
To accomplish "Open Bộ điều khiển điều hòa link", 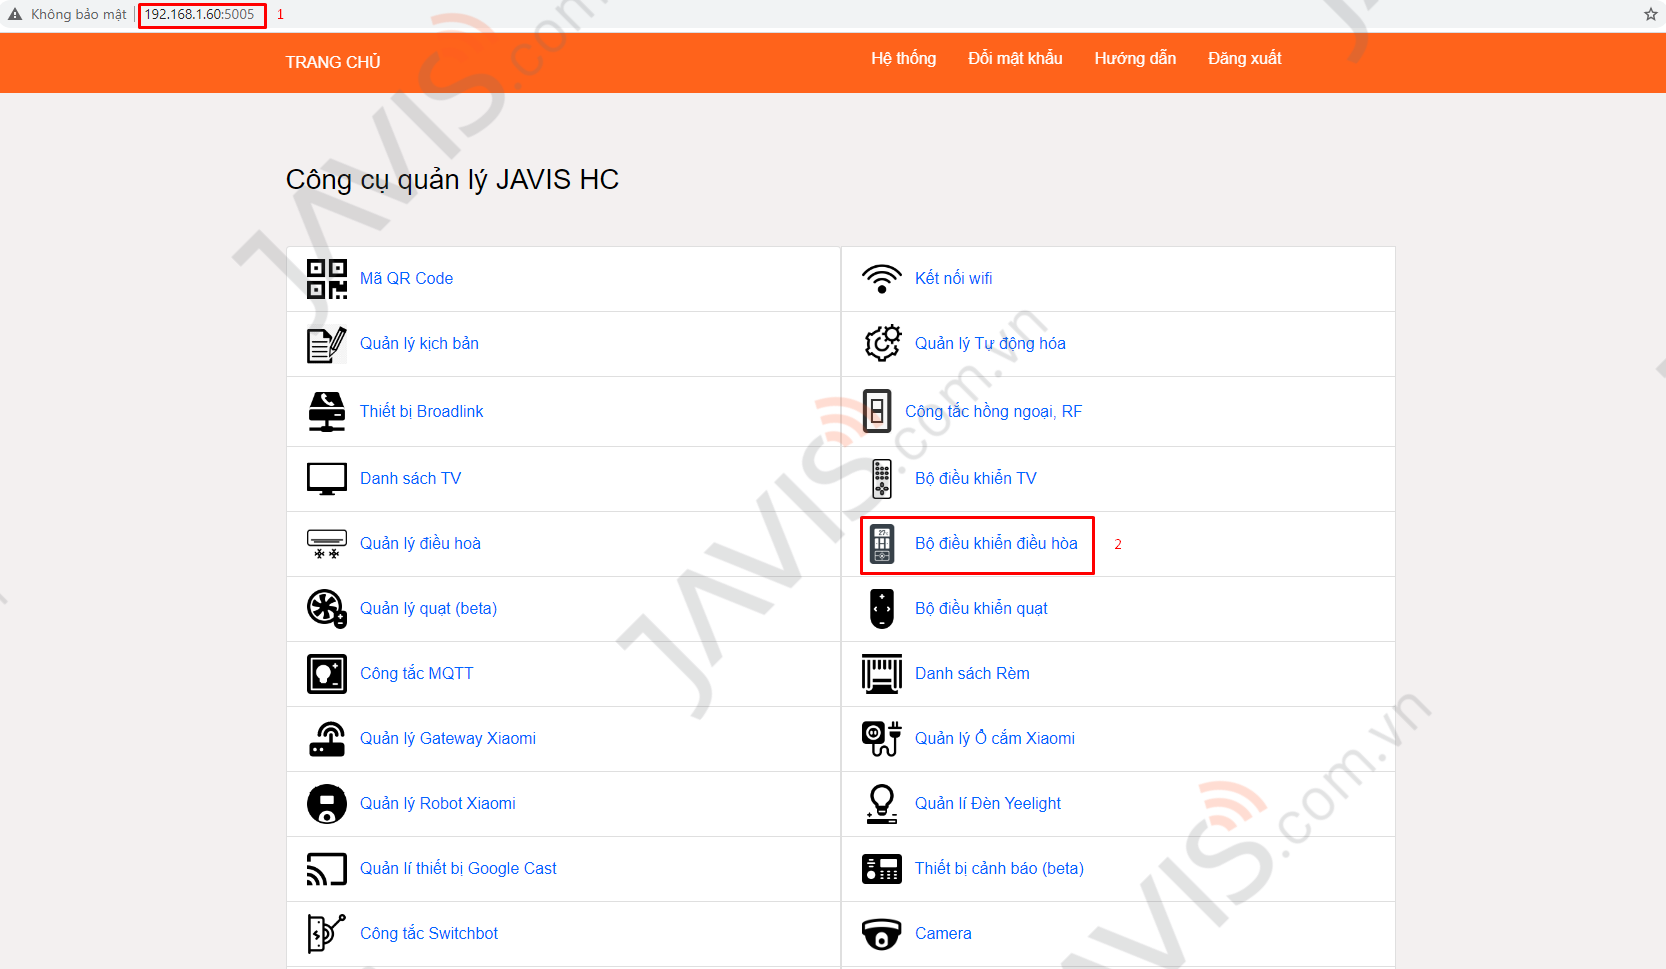I will point(996,544).
